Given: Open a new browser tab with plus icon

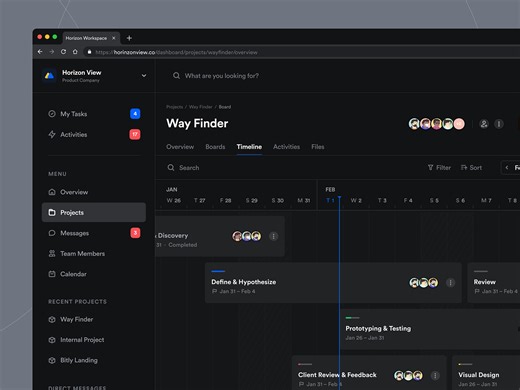Looking at the screenshot, I should click(x=129, y=38).
